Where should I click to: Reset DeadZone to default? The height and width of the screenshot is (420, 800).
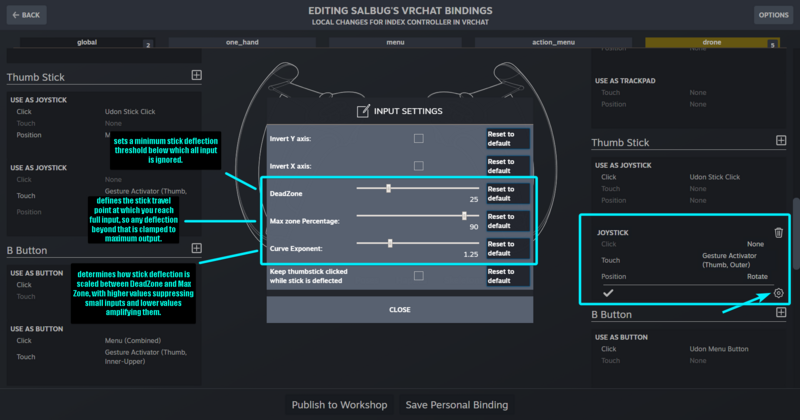click(x=508, y=194)
